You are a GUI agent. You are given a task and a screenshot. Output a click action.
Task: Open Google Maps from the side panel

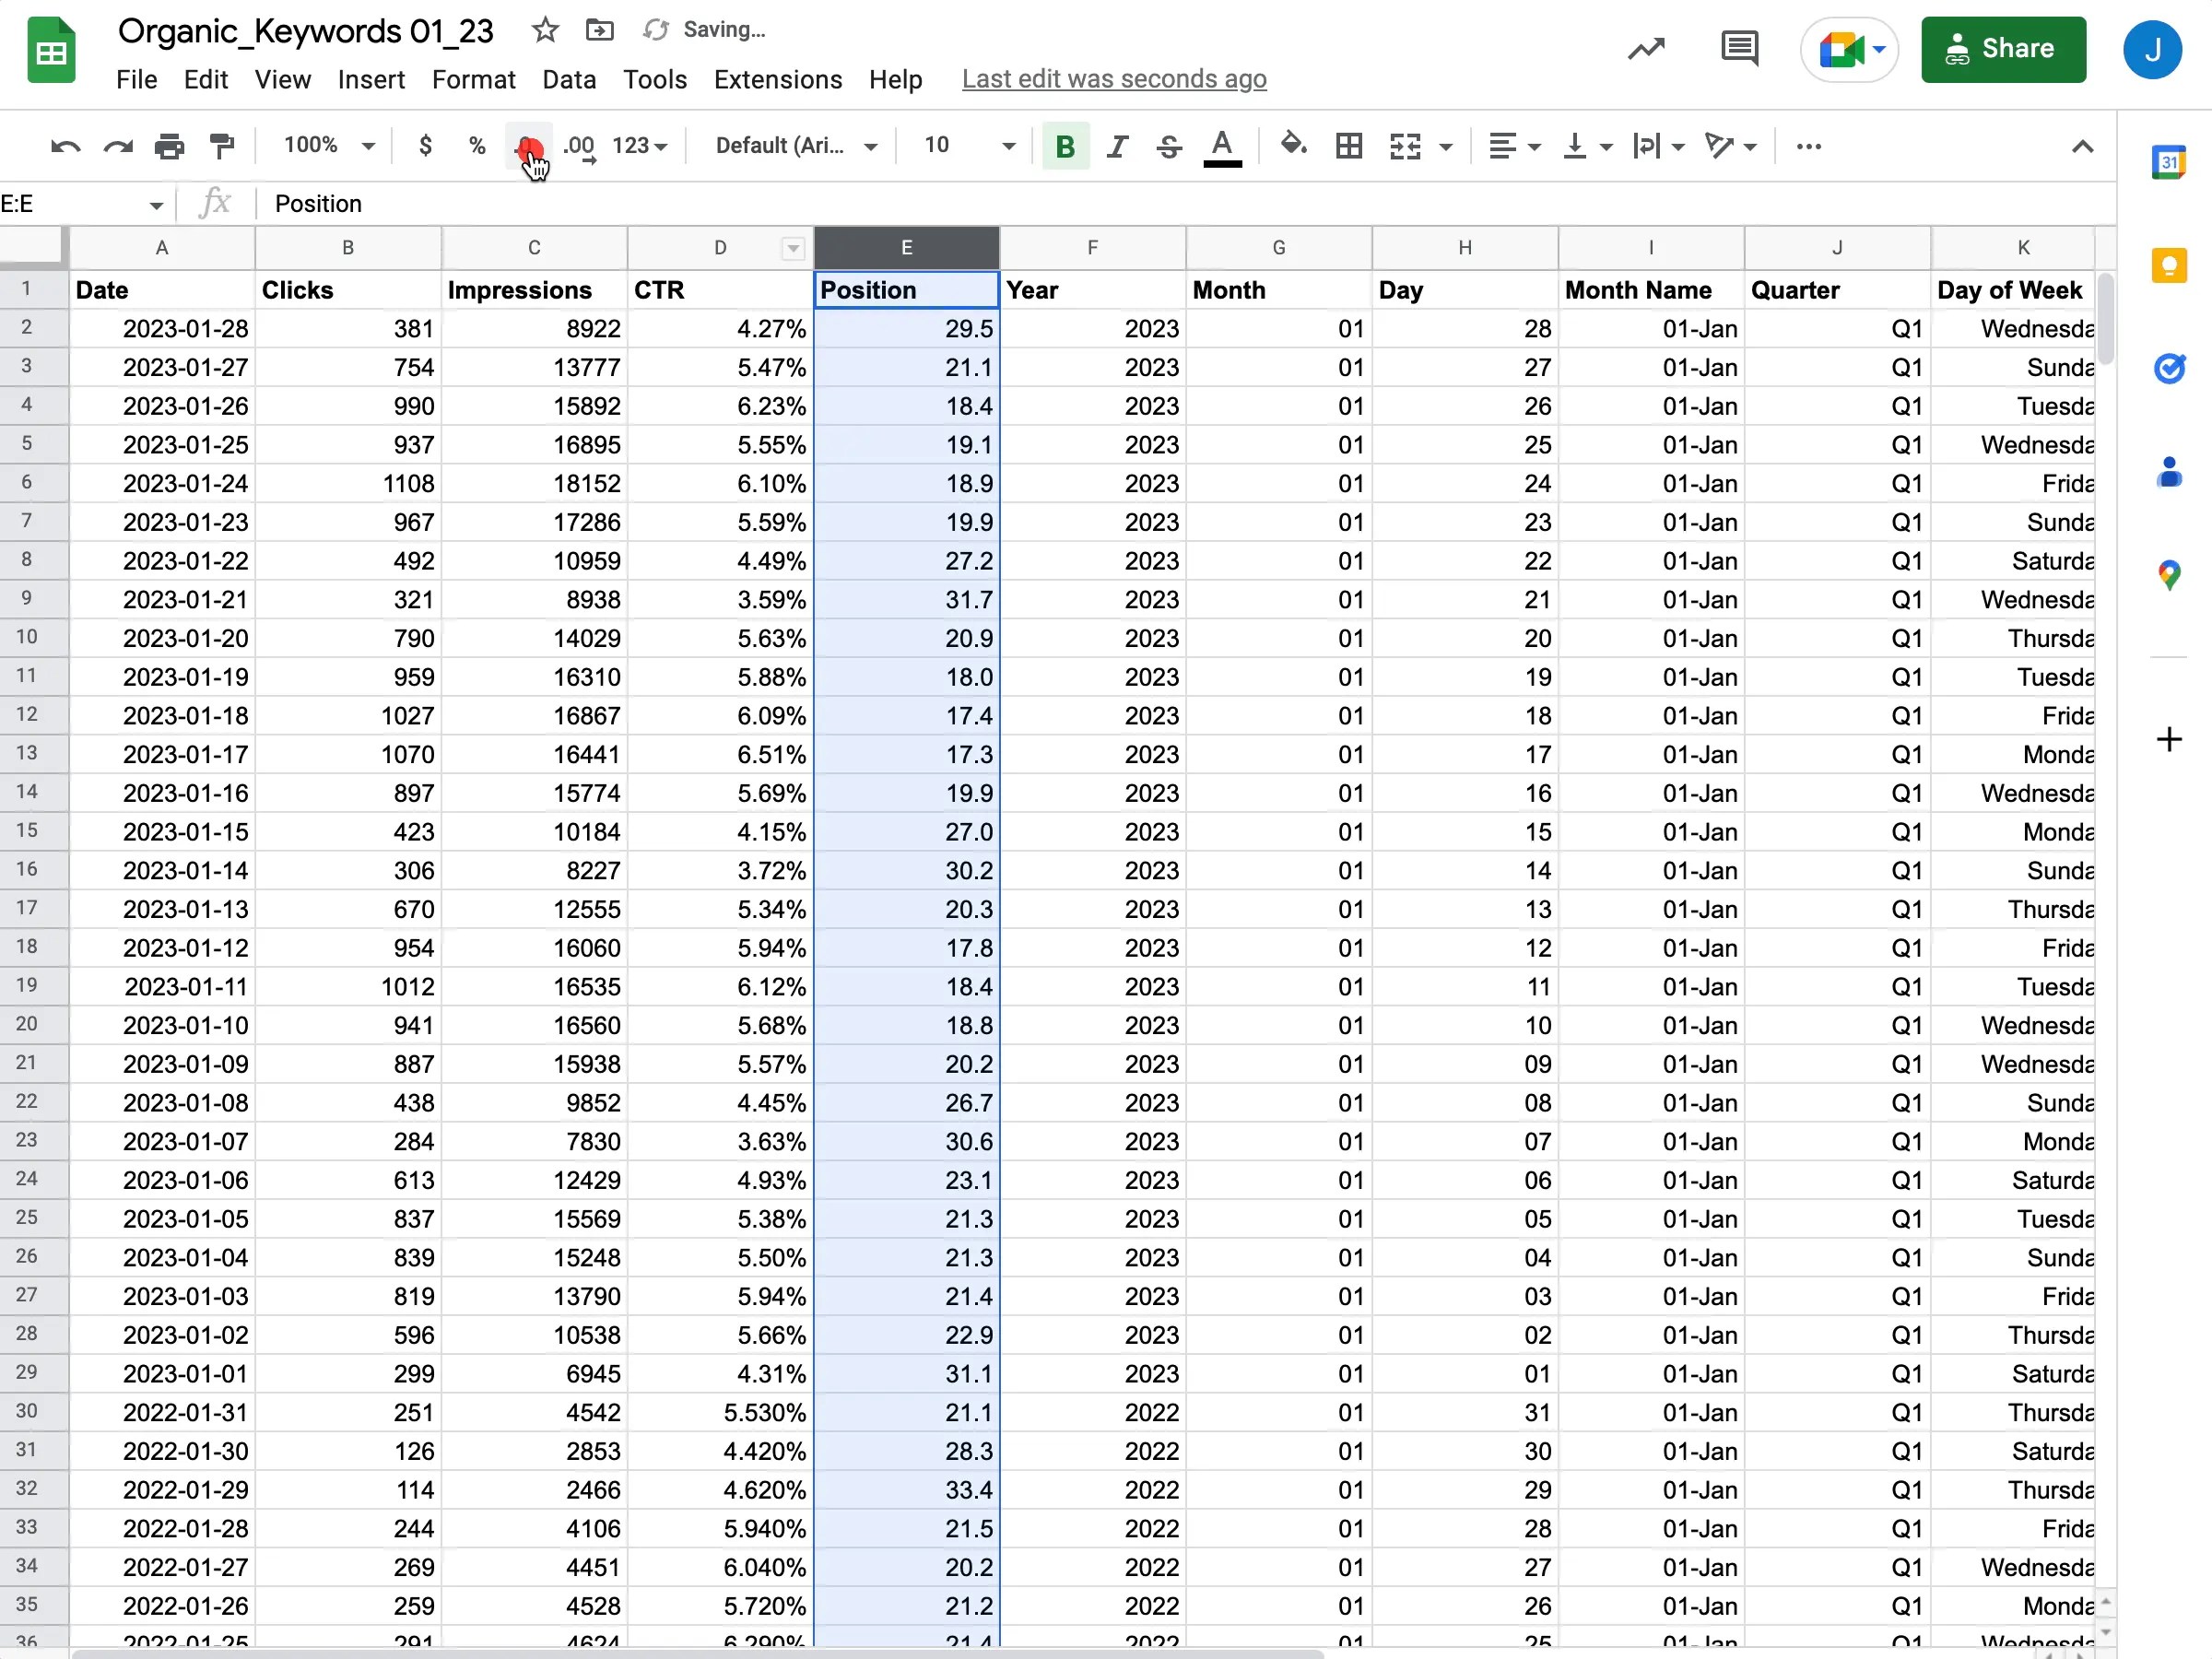point(2170,575)
